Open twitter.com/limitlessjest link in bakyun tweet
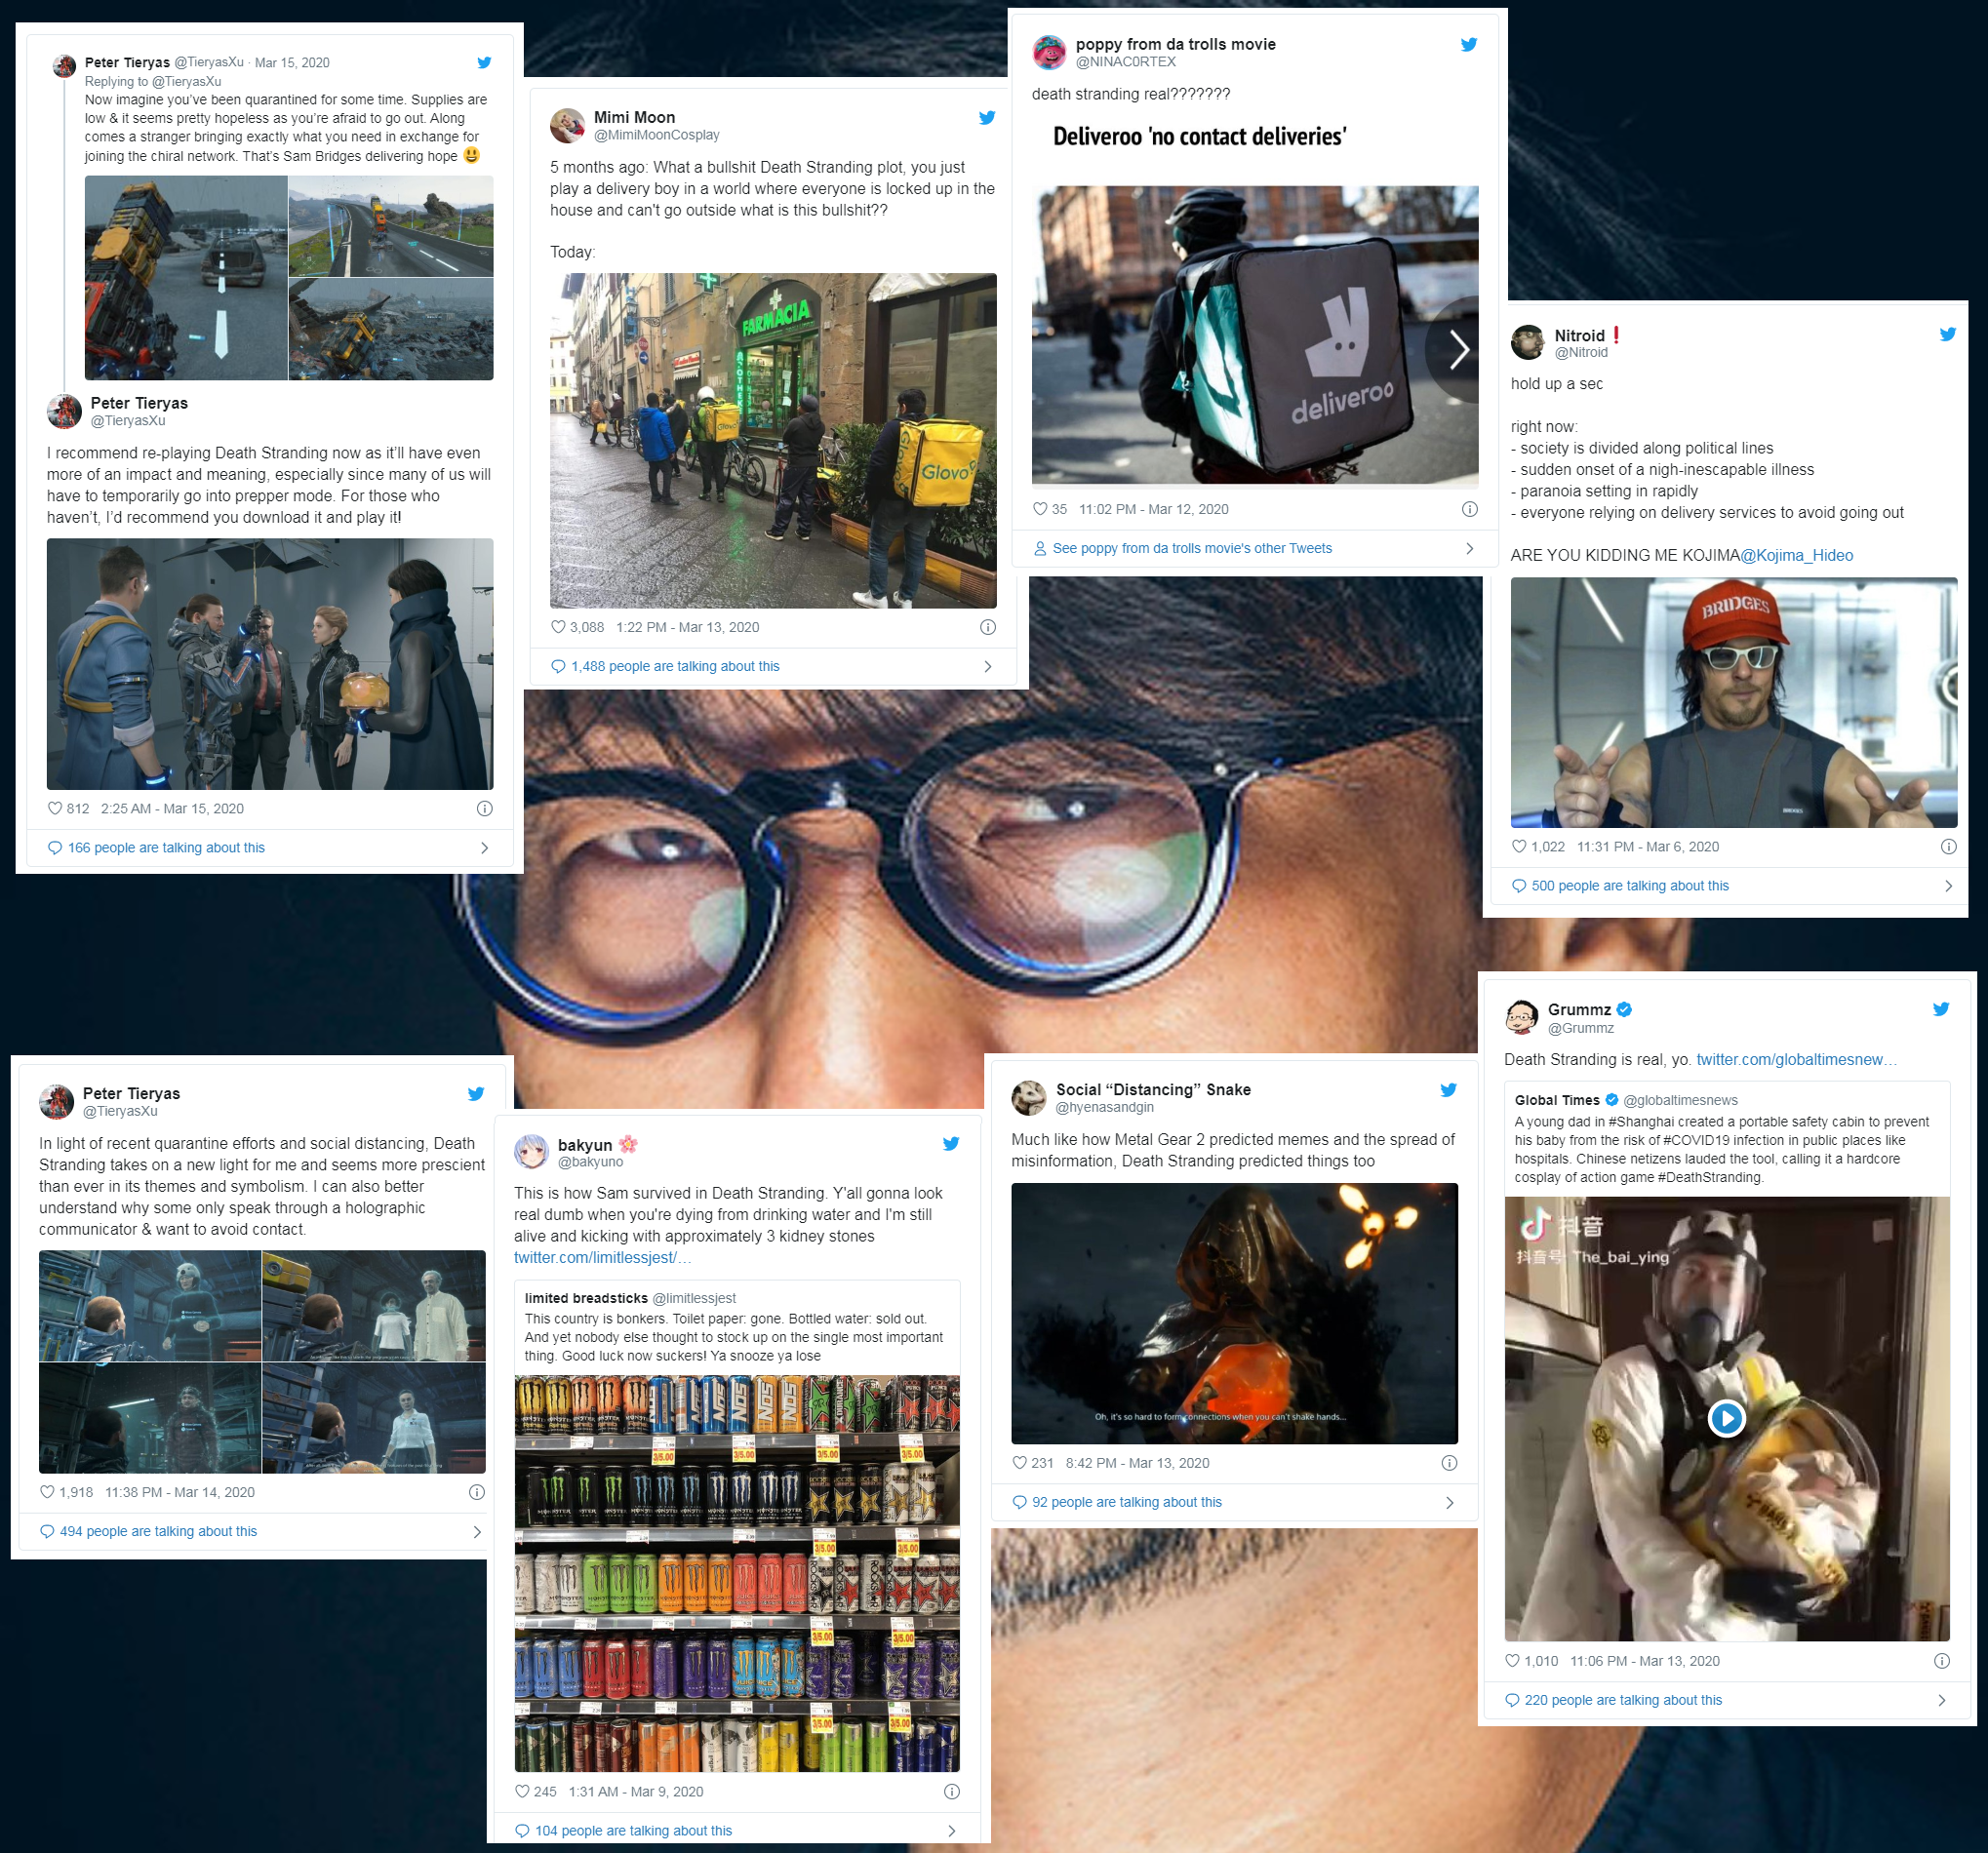 tap(601, 1258)
